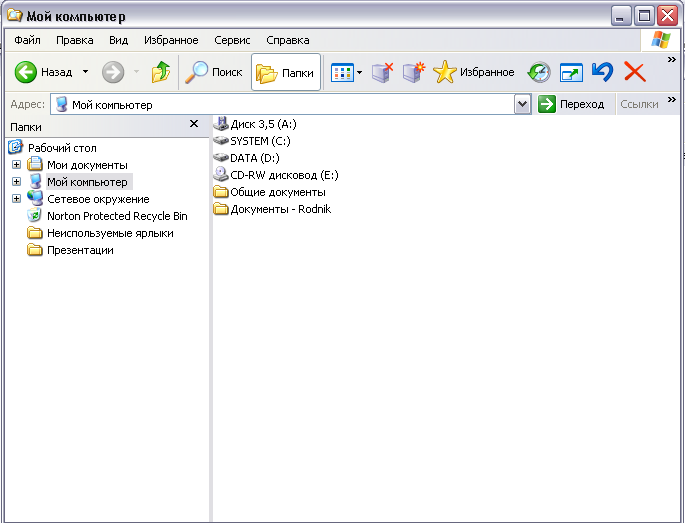Expand Мой компьютер tree node
The image size is (685, 523).
coord(17,182)
